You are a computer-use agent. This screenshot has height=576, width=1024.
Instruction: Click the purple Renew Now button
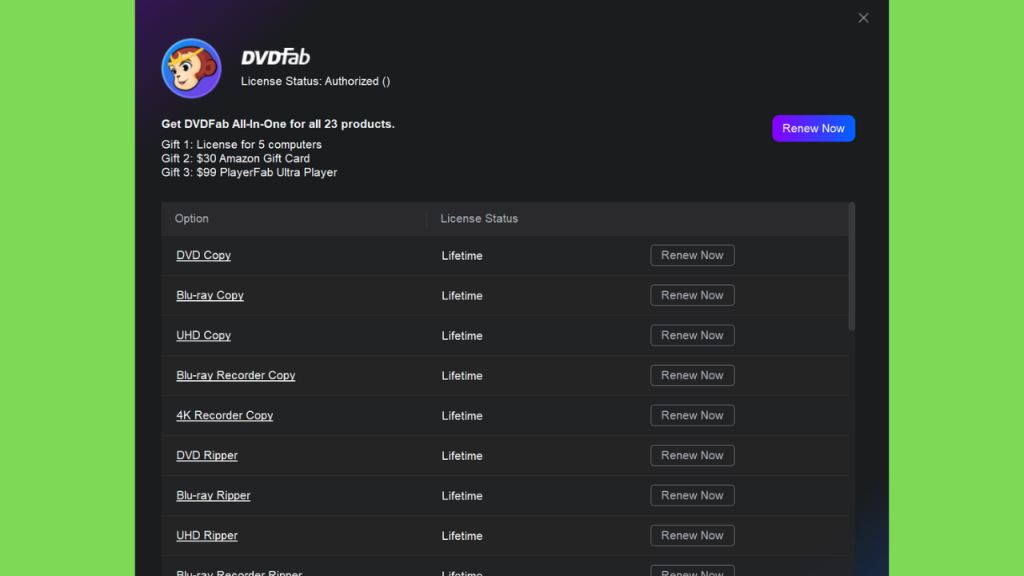[813, 129]
